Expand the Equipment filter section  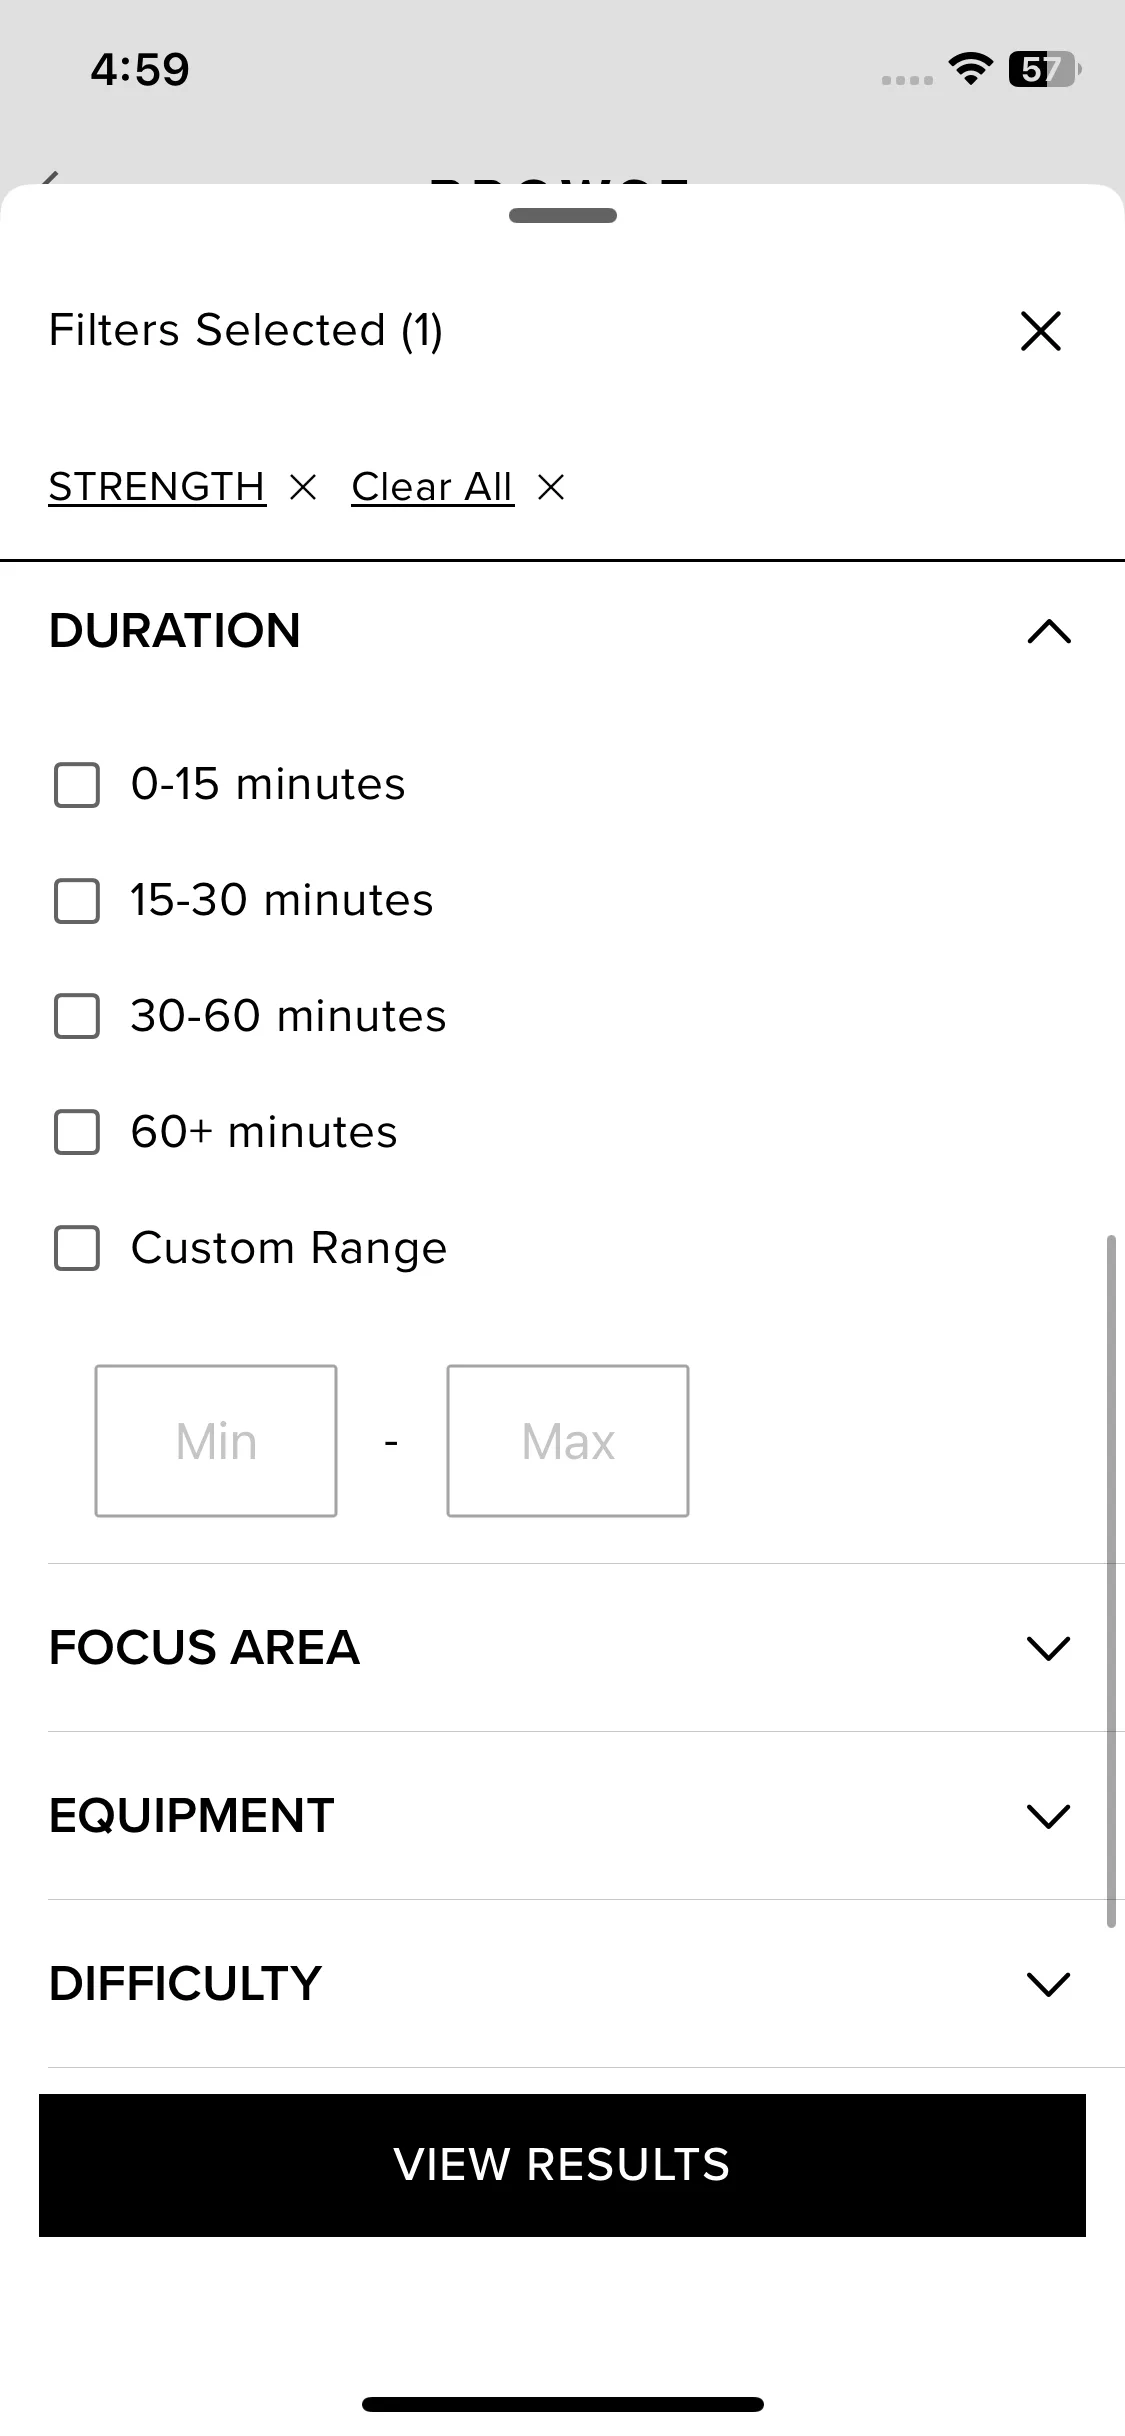click(1048, 1816)
